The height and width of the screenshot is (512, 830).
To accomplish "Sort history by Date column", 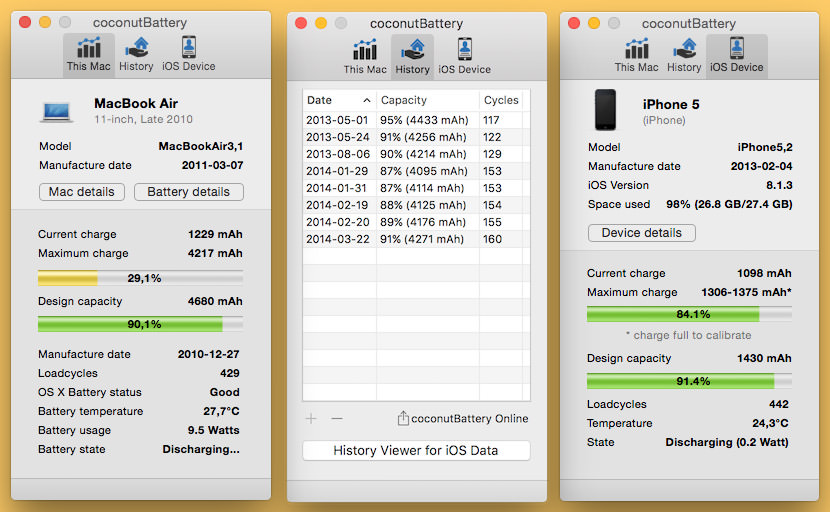I will point(339,100).
